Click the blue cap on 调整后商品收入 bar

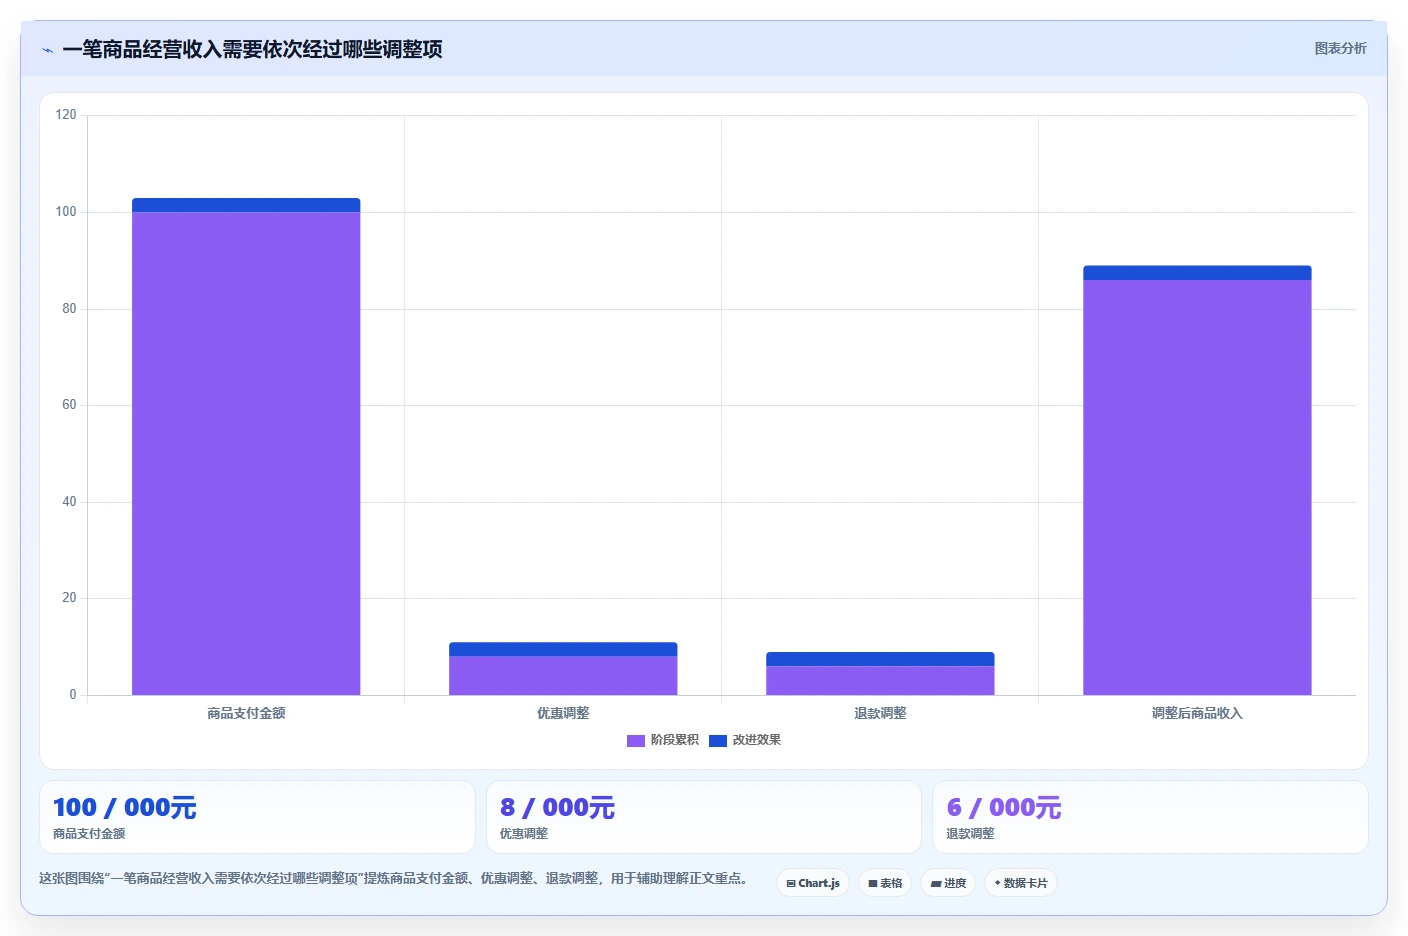[x=1197, y=273]
